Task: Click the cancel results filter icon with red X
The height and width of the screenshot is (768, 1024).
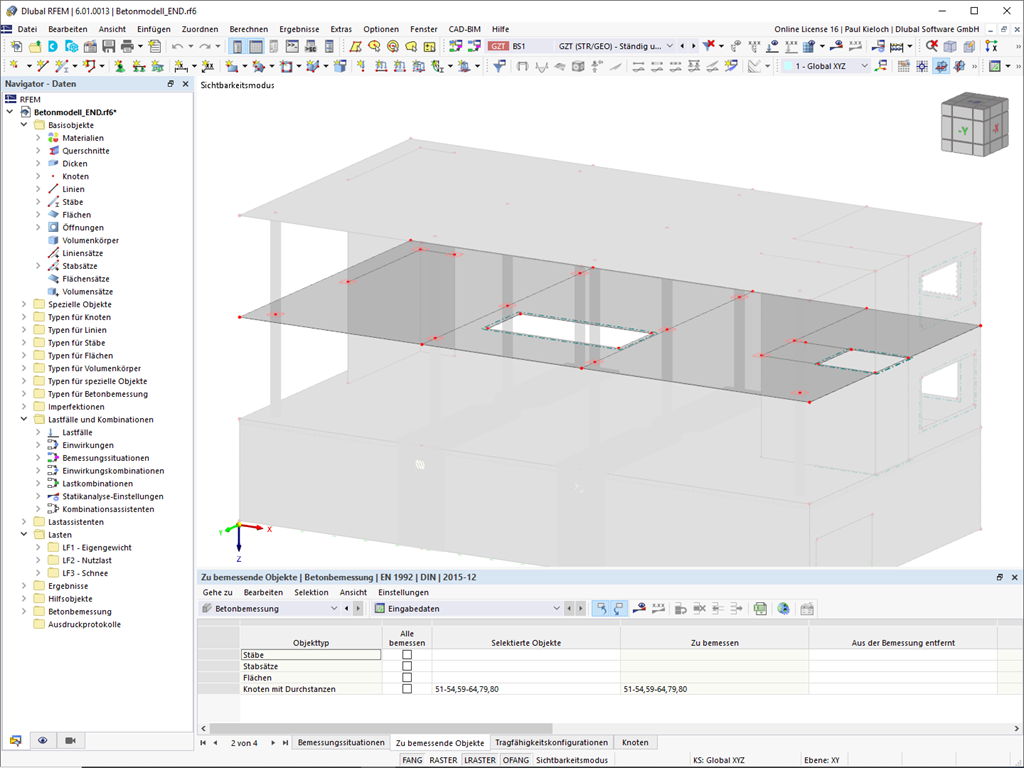Action: (x=709, y=46)
